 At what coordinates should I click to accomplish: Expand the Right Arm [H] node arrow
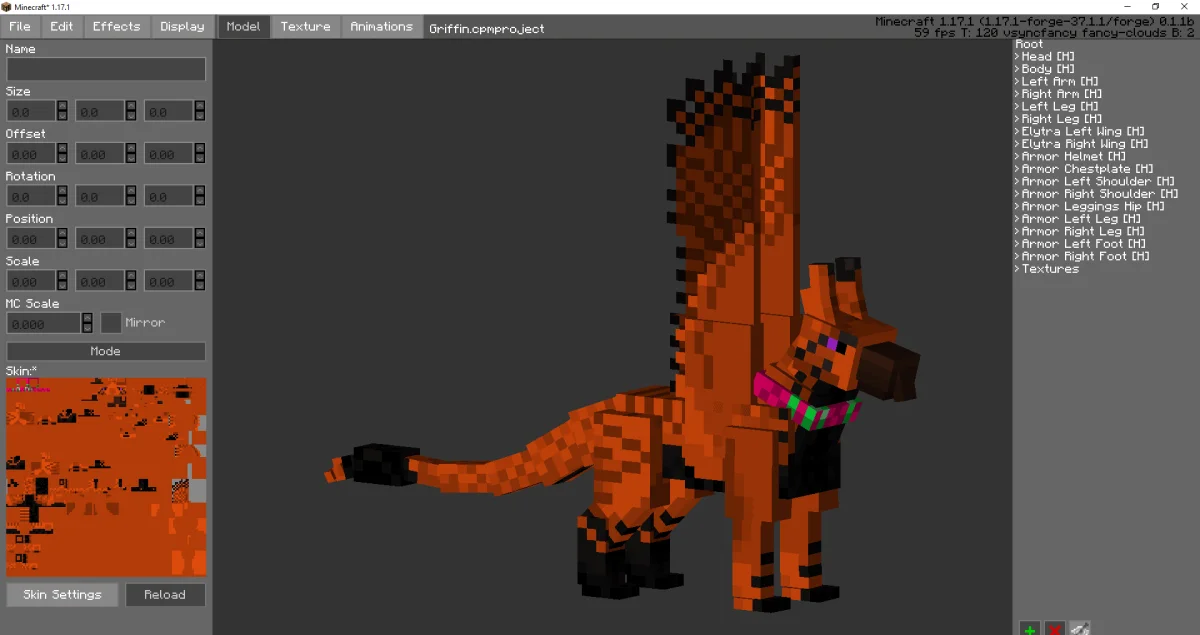[x=1017, y=94]
